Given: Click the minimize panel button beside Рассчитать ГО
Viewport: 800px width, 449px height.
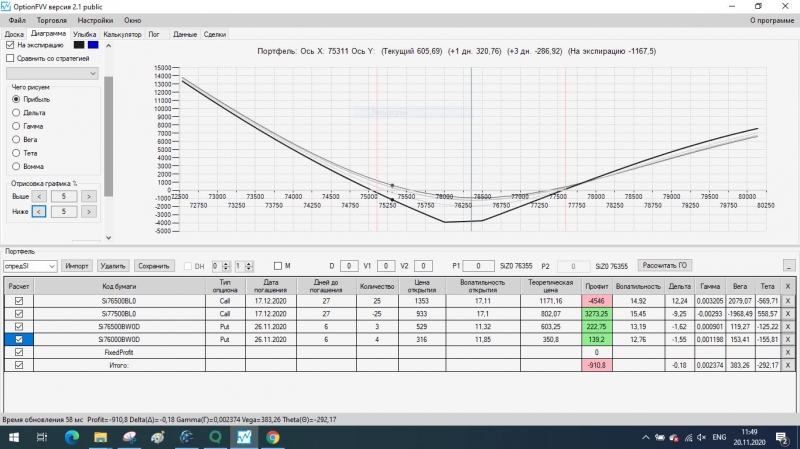Looking at the screenshot, I should pyautogui.click(x=789, y=266).
